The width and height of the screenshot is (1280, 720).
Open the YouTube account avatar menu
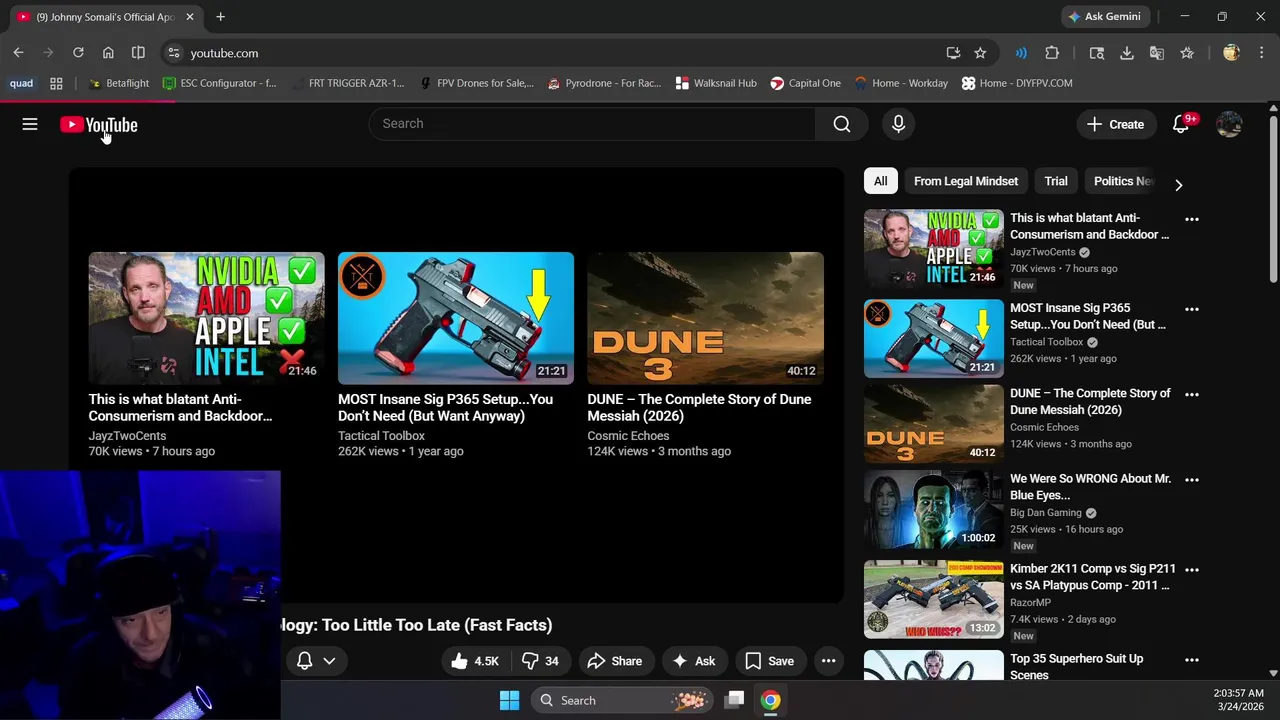point(1229,124)
